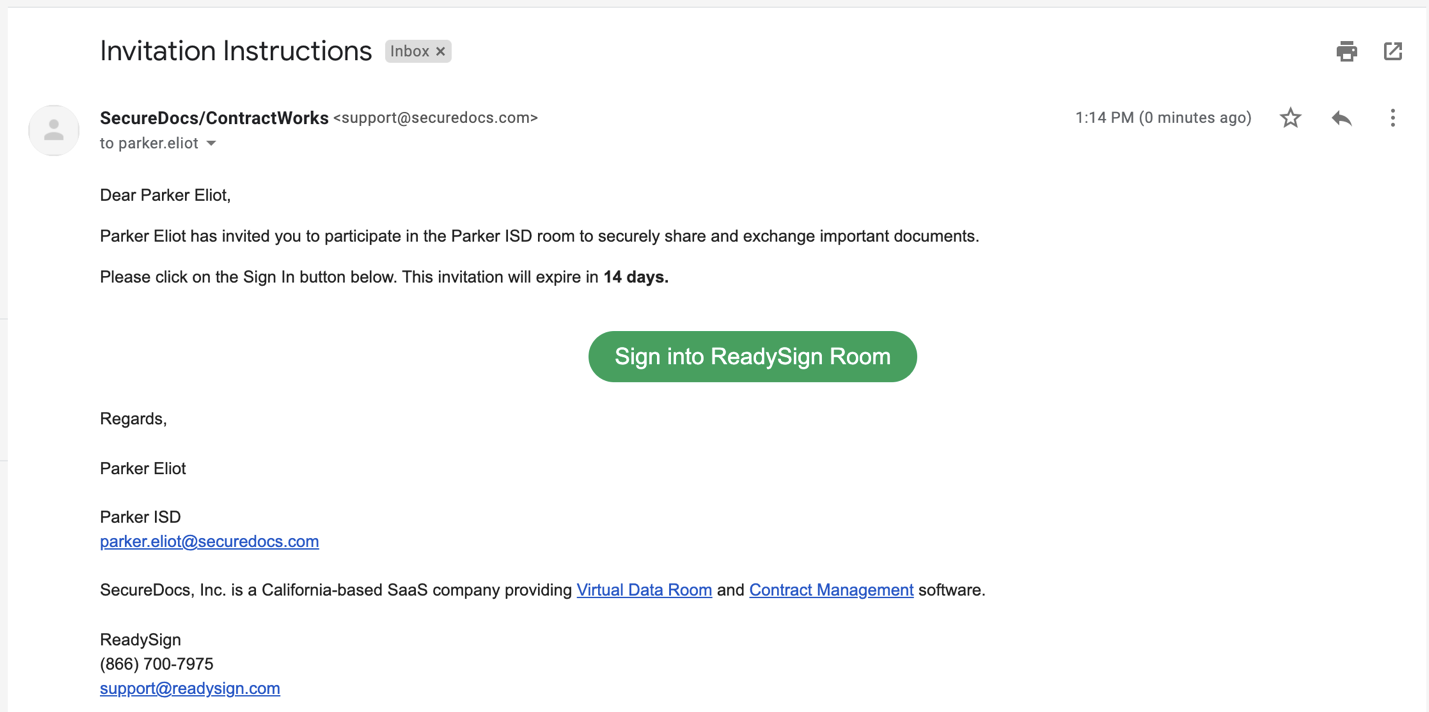This screenshot has height=712, width=1429.
Task: Click the Invitation Instructions subject heading
Action: tap(236, 51)
